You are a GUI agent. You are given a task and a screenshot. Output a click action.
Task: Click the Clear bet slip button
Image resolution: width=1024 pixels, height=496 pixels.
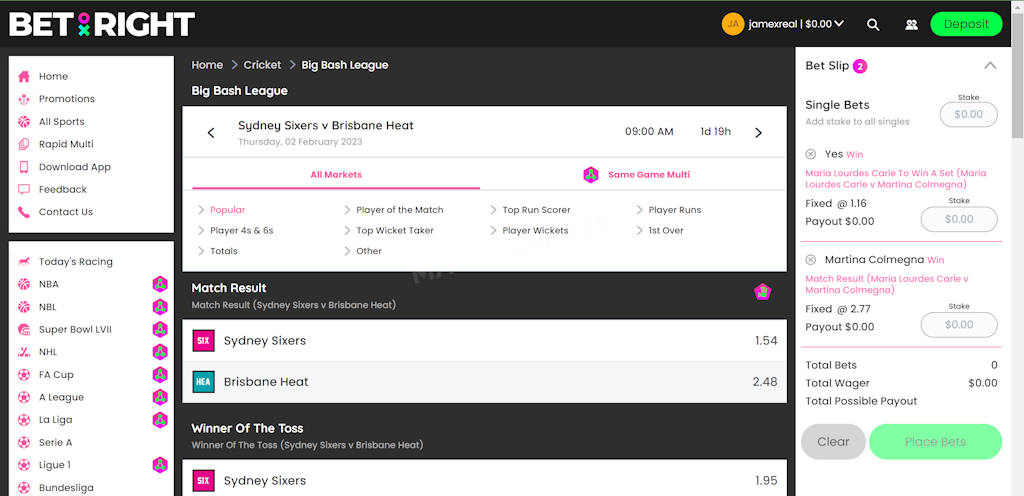pos(833,442)
